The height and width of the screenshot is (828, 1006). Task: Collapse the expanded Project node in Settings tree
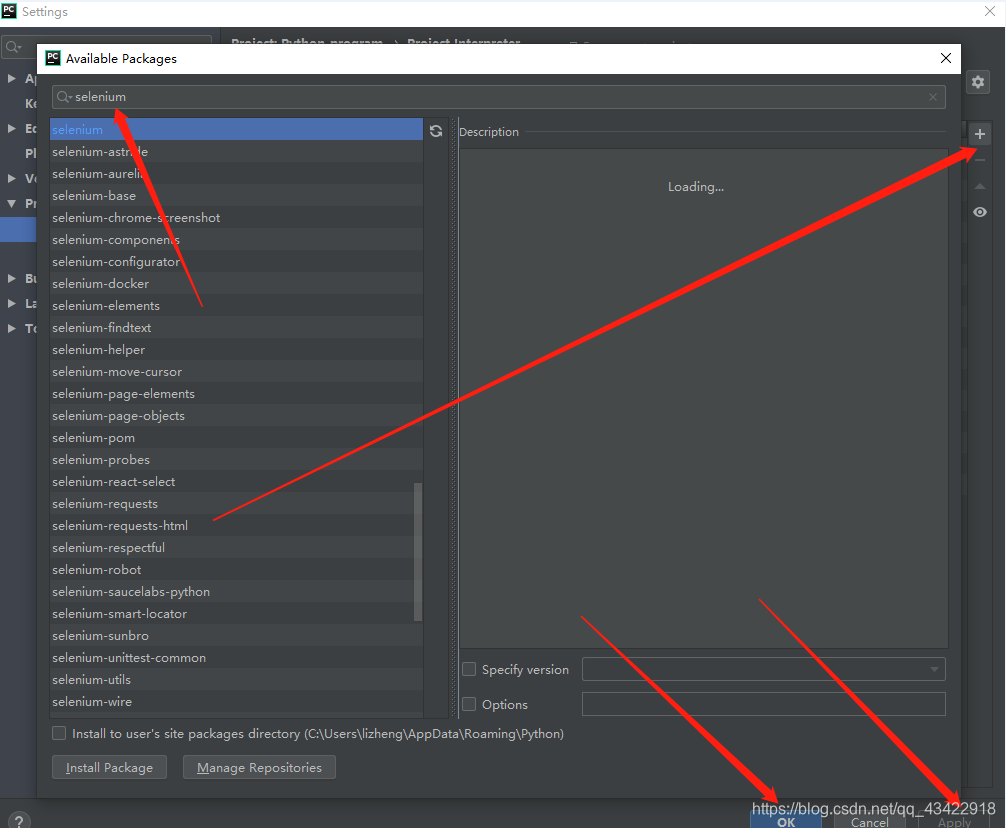tap(12, 203)
